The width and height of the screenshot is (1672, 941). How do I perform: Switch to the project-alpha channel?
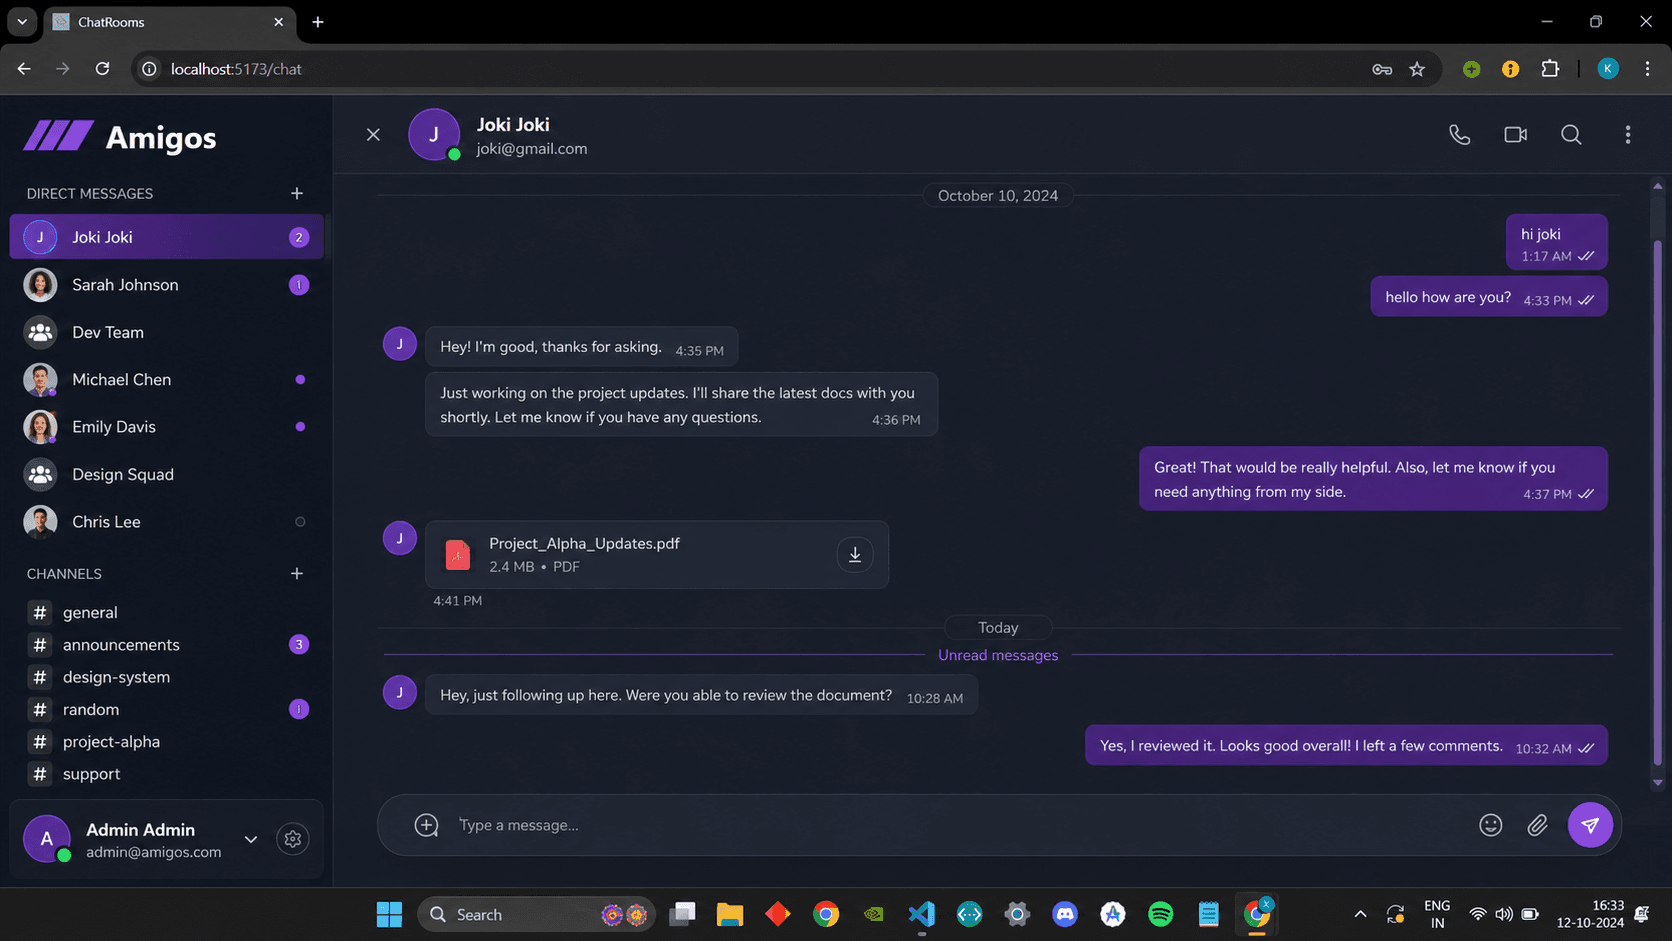click(x=166, y=742)
